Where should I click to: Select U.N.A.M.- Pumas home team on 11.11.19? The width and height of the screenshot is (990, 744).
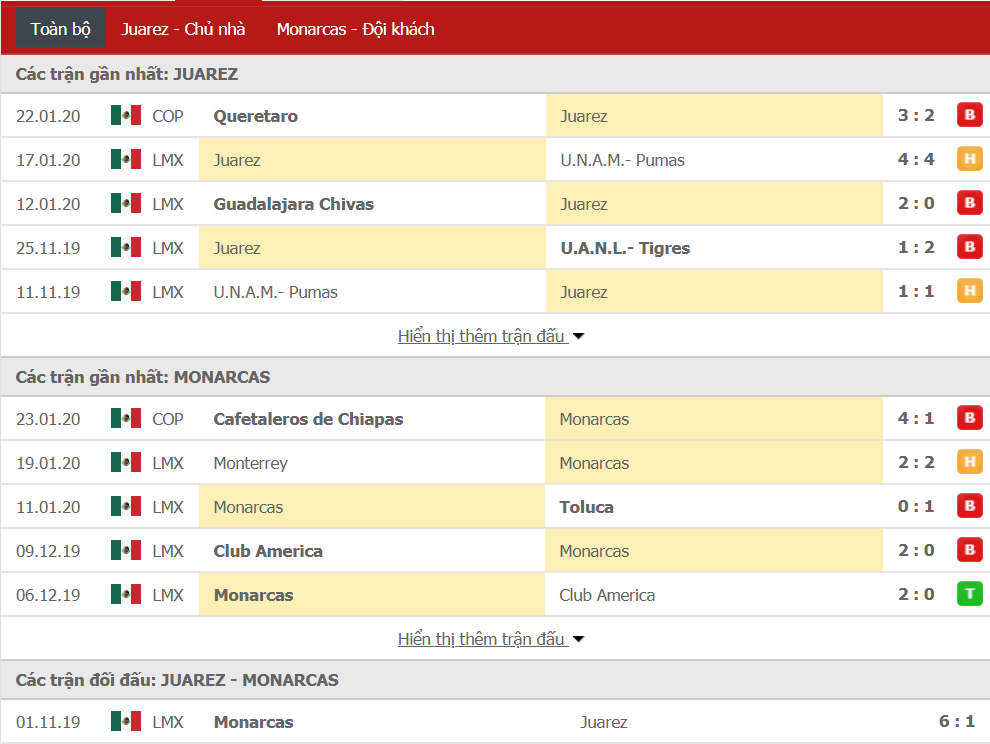click(x=275, y=292)
